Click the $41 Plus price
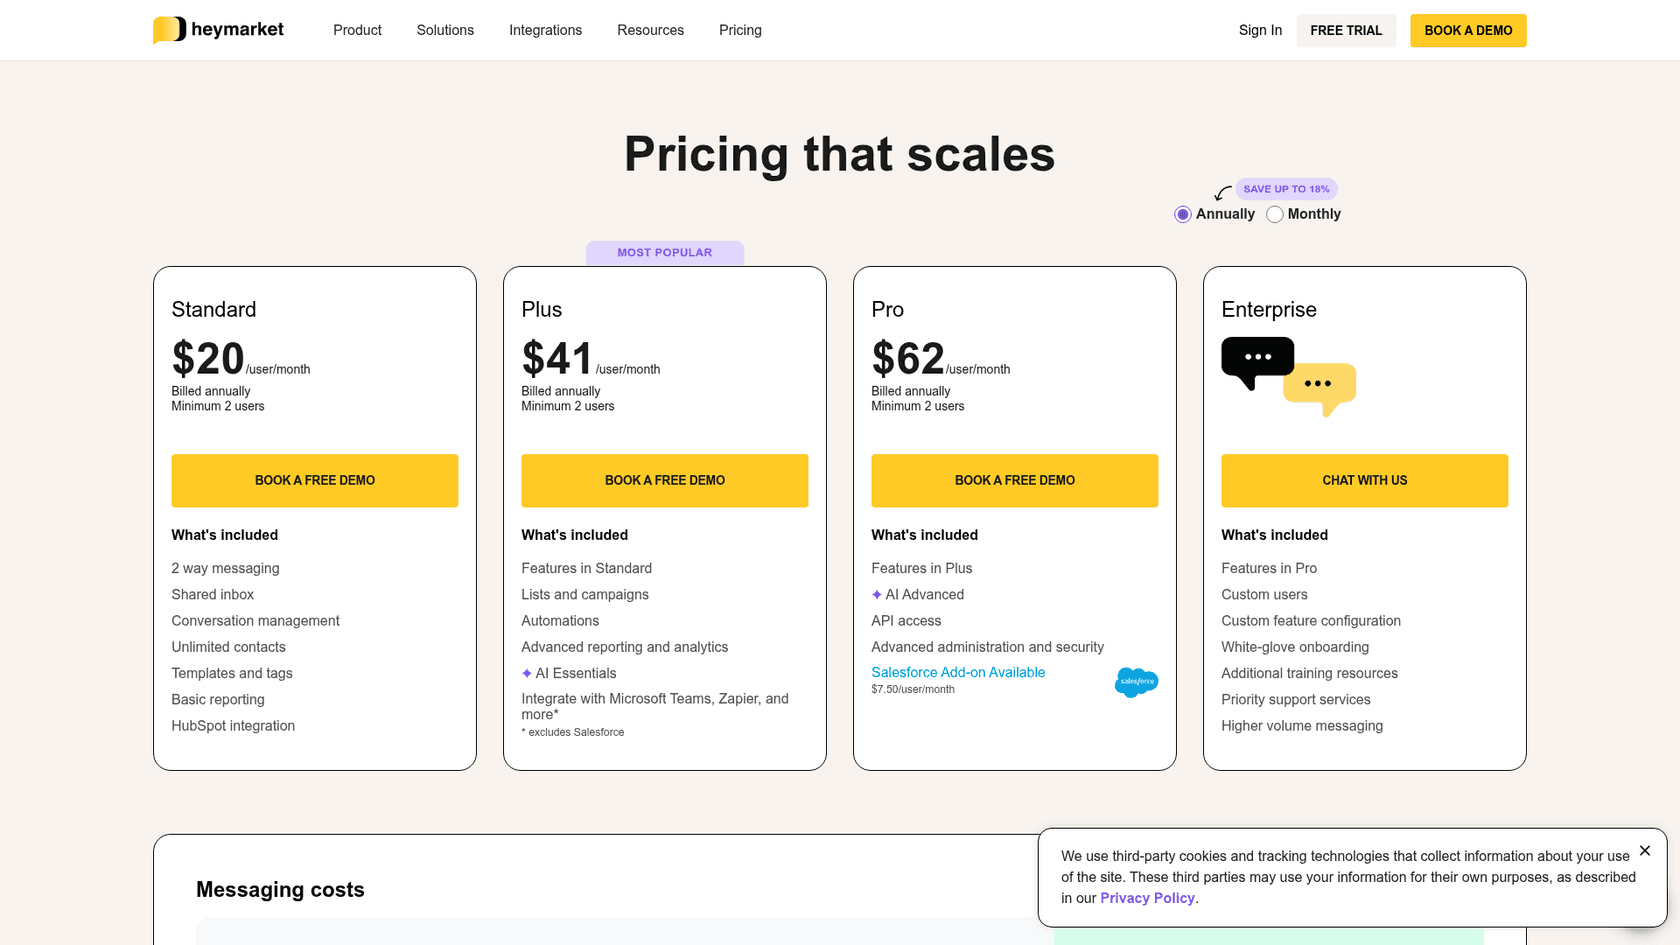This screenshot has width=1680, height=945. pyautogui.click(x=558, y=358)
